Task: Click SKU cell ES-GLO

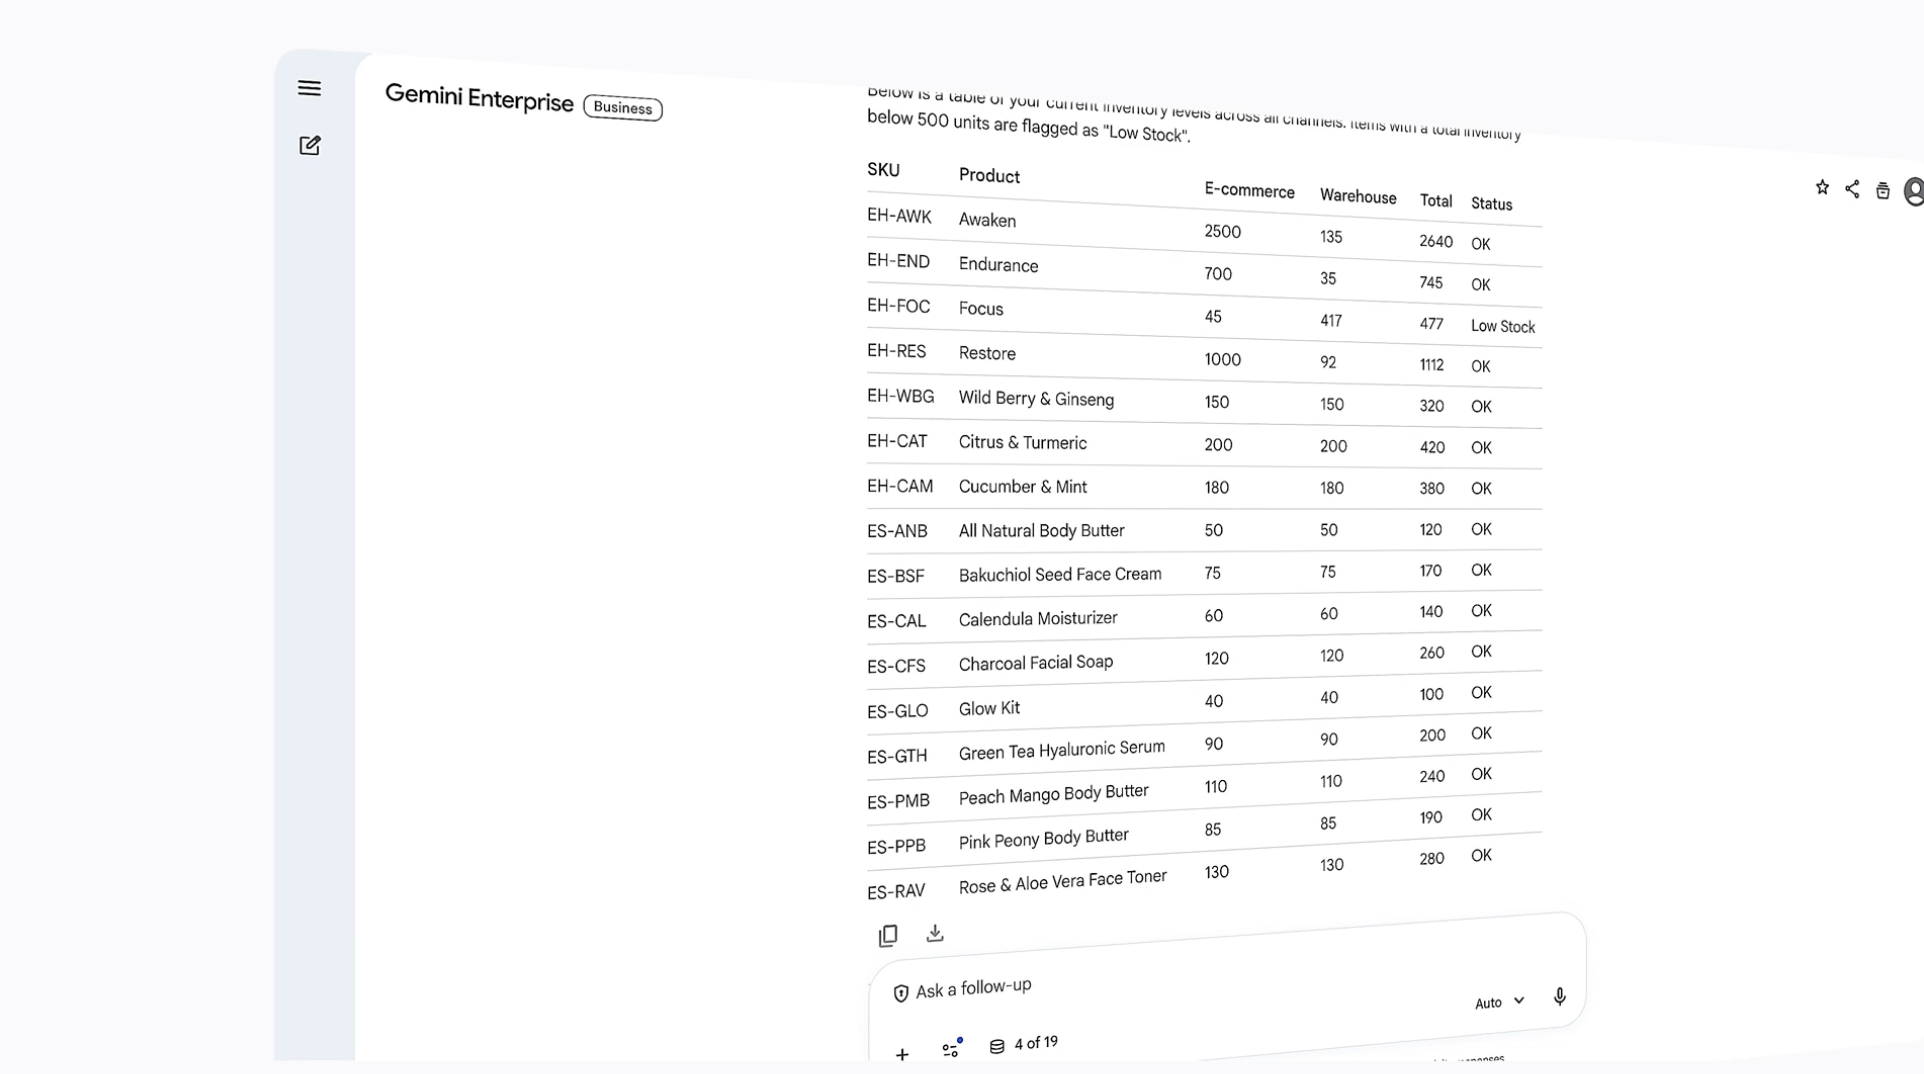Action: (x=897, y=711)
